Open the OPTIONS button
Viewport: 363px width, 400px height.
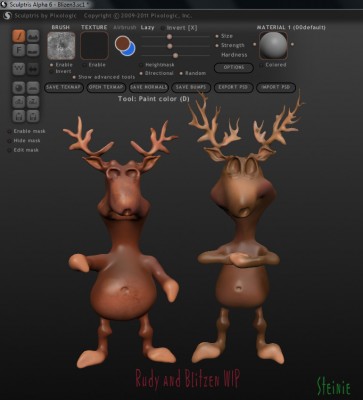[x=234, y=67]
